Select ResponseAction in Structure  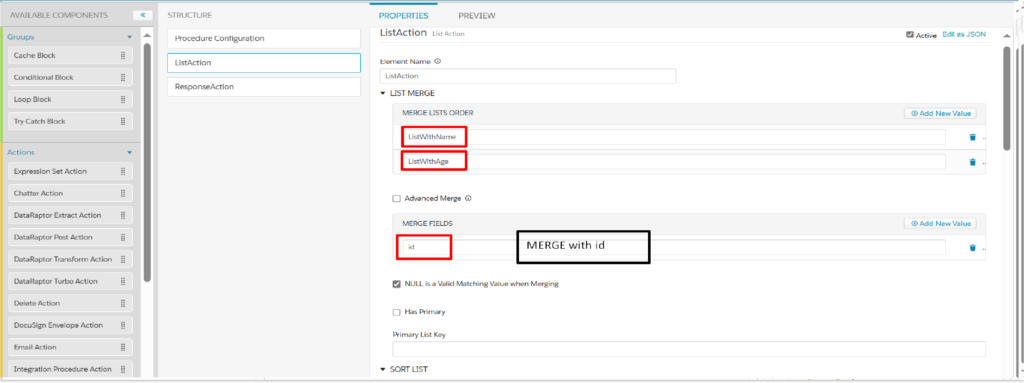[x=264, y=87]
